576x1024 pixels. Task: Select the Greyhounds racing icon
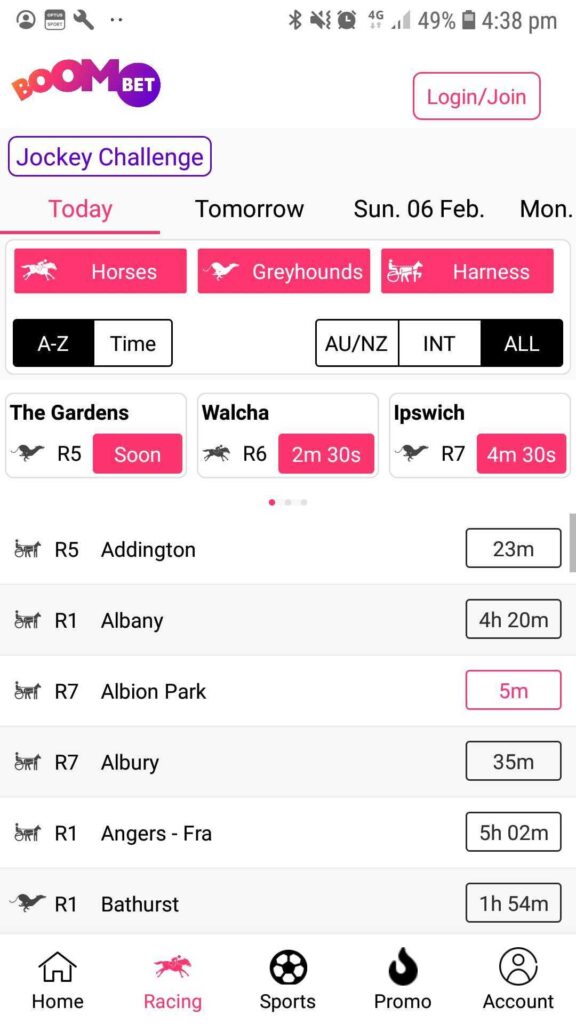(223, 271)
